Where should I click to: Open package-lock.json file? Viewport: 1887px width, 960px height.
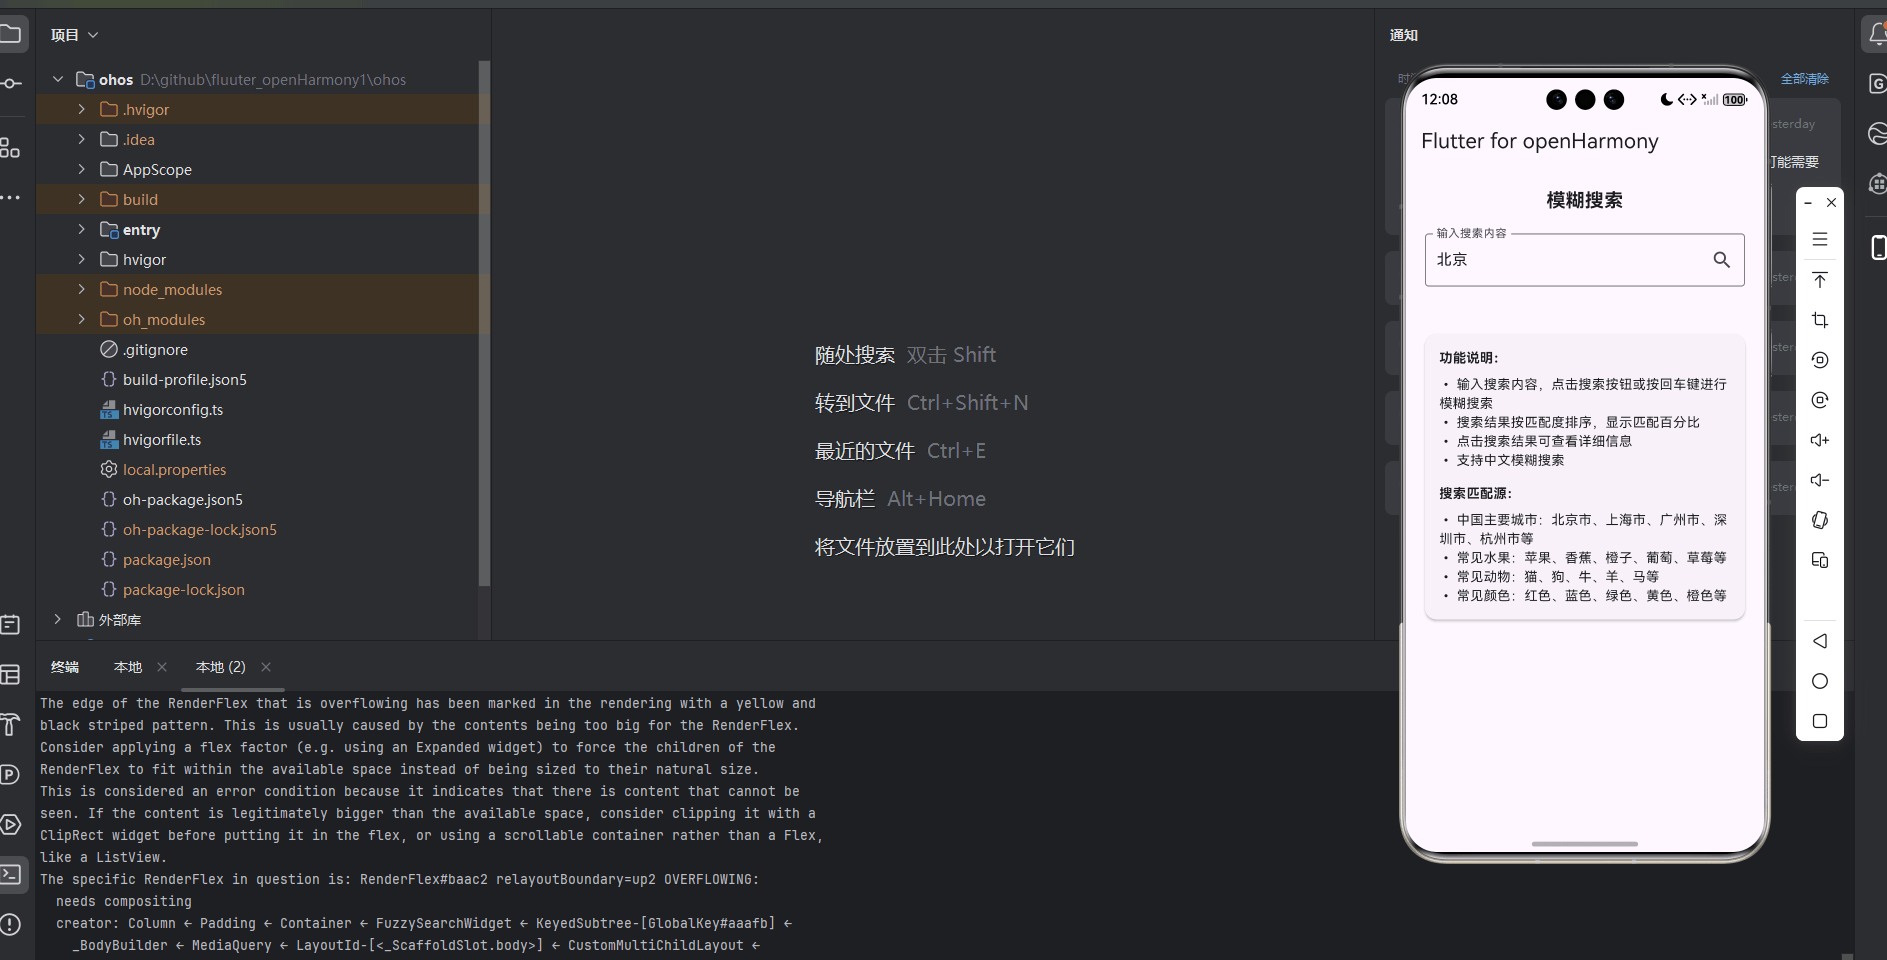tap(183, 589)
